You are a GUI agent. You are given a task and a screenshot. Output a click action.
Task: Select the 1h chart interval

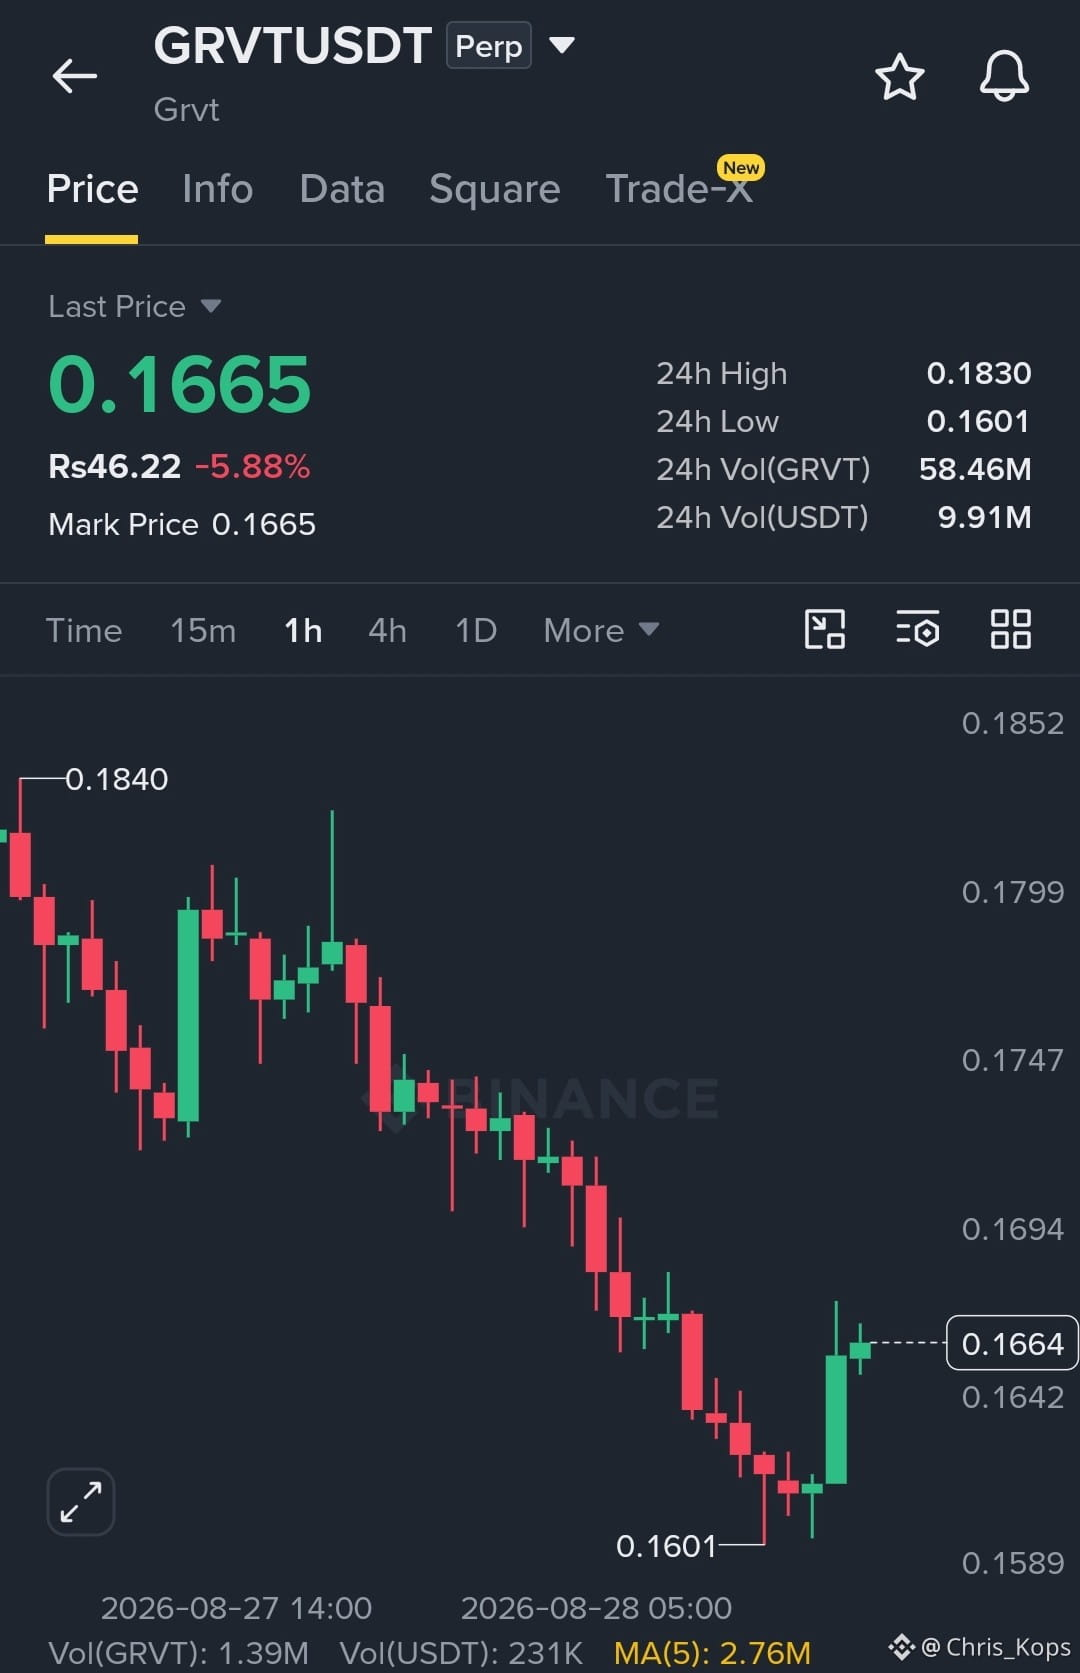303,630
